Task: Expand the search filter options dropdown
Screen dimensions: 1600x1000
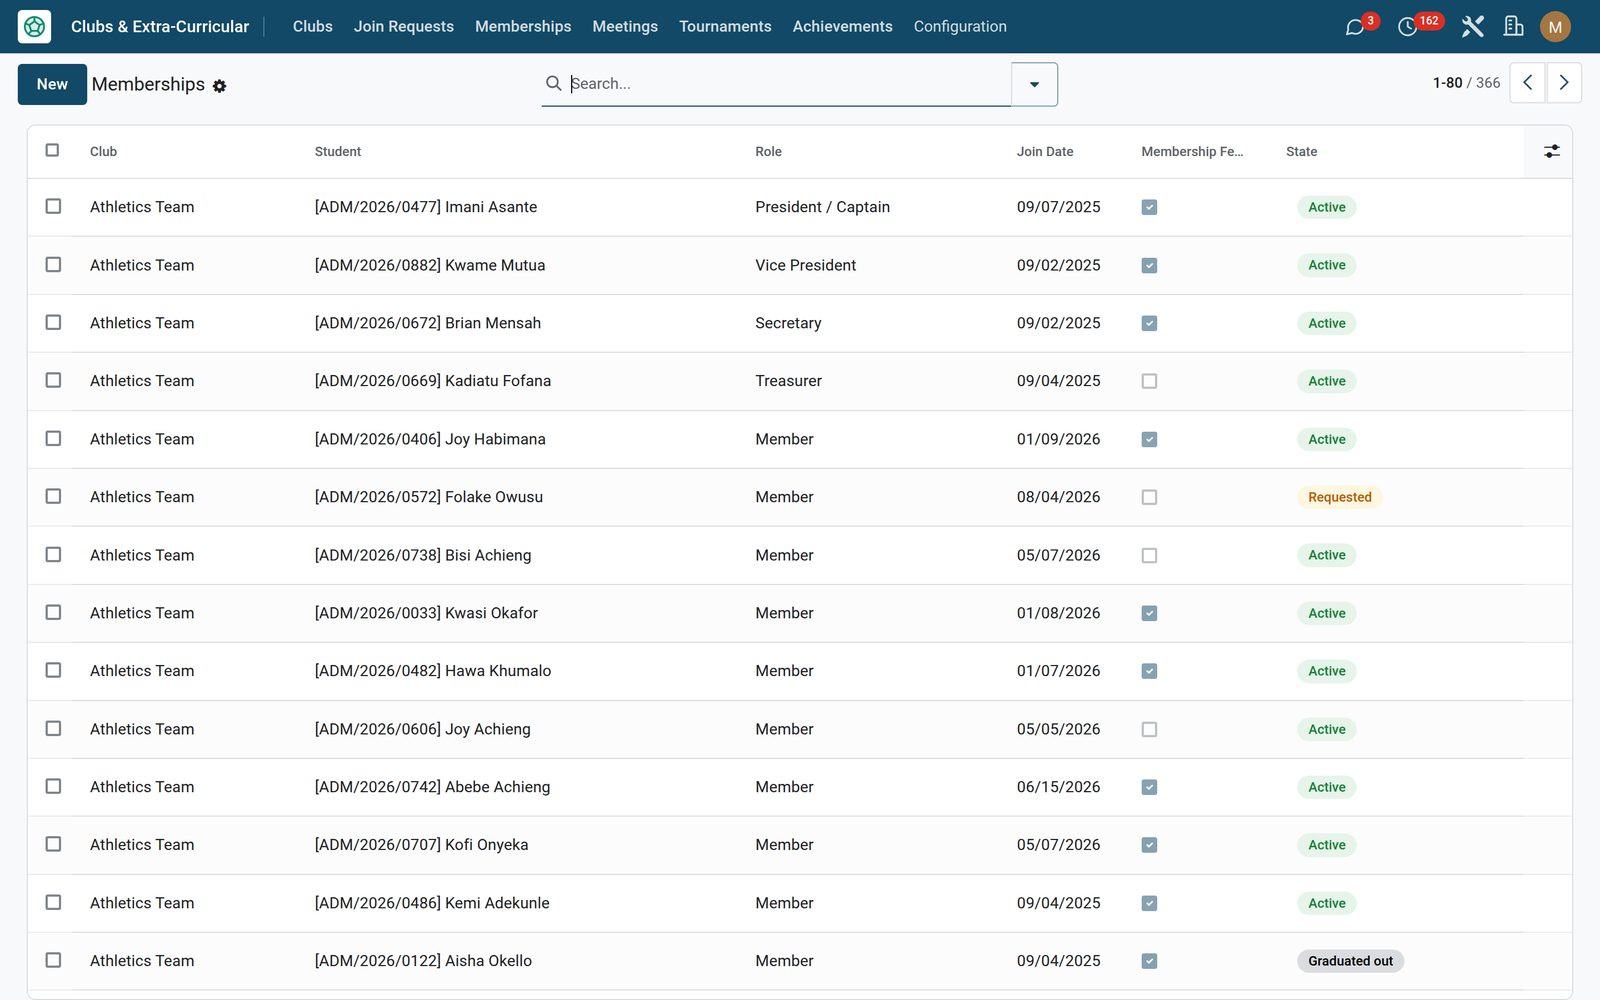Action: click(1034, 84)
